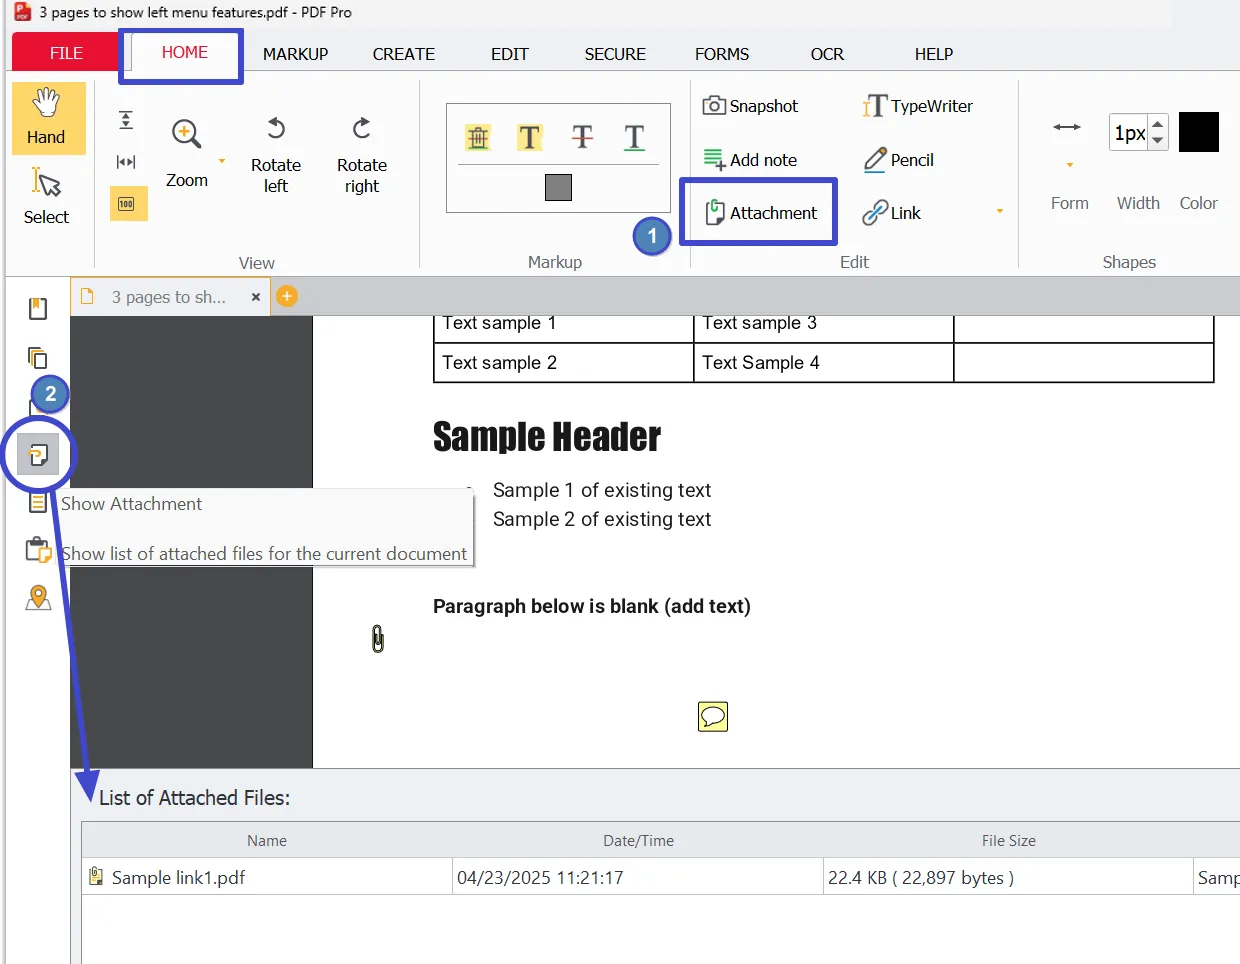Open the FORMS tab
Viewport: 1240px width, 964px height.
722,54
